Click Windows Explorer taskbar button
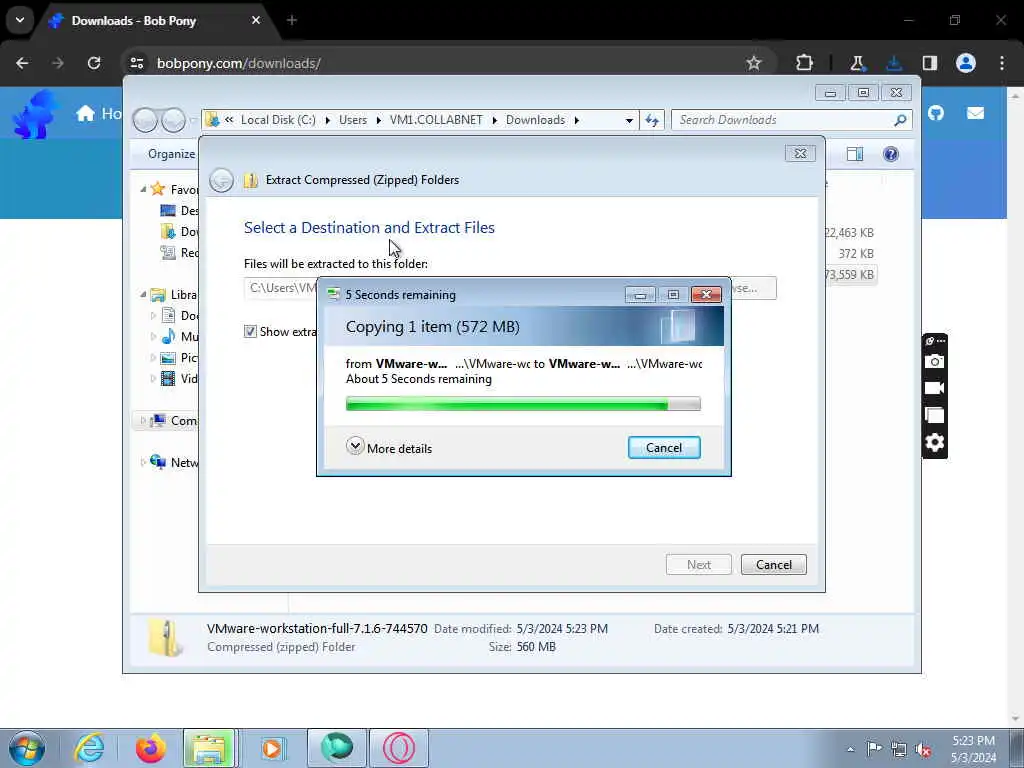Image resolution: width=1024 pixels, height=768 pixels. tap(209, 748)
